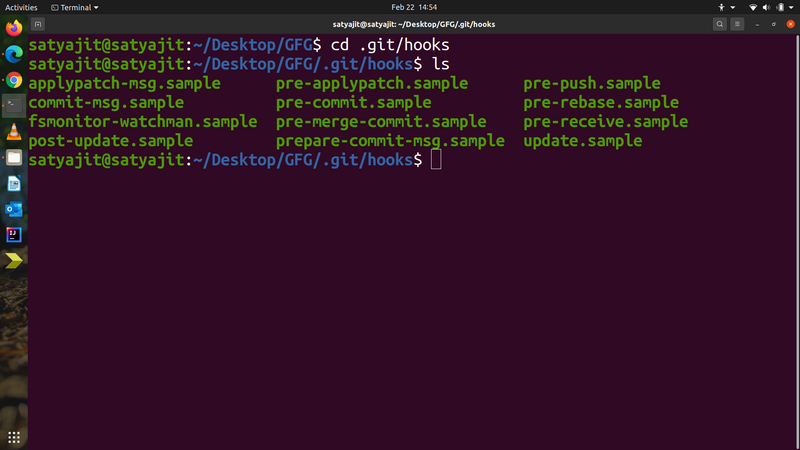Open the Feb 22 14:54 clock panel
Screen dimensions: 800x450
tap(414, 7)
